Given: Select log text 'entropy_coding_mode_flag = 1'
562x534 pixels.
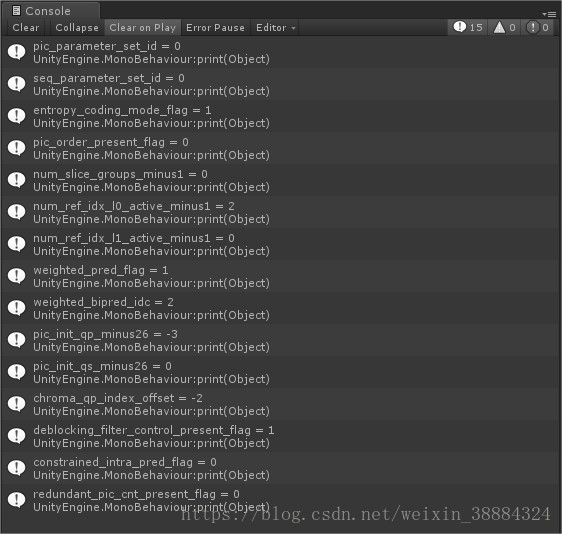Looking at the screenshot, I should pyautogui.click(x=122, y=110).
